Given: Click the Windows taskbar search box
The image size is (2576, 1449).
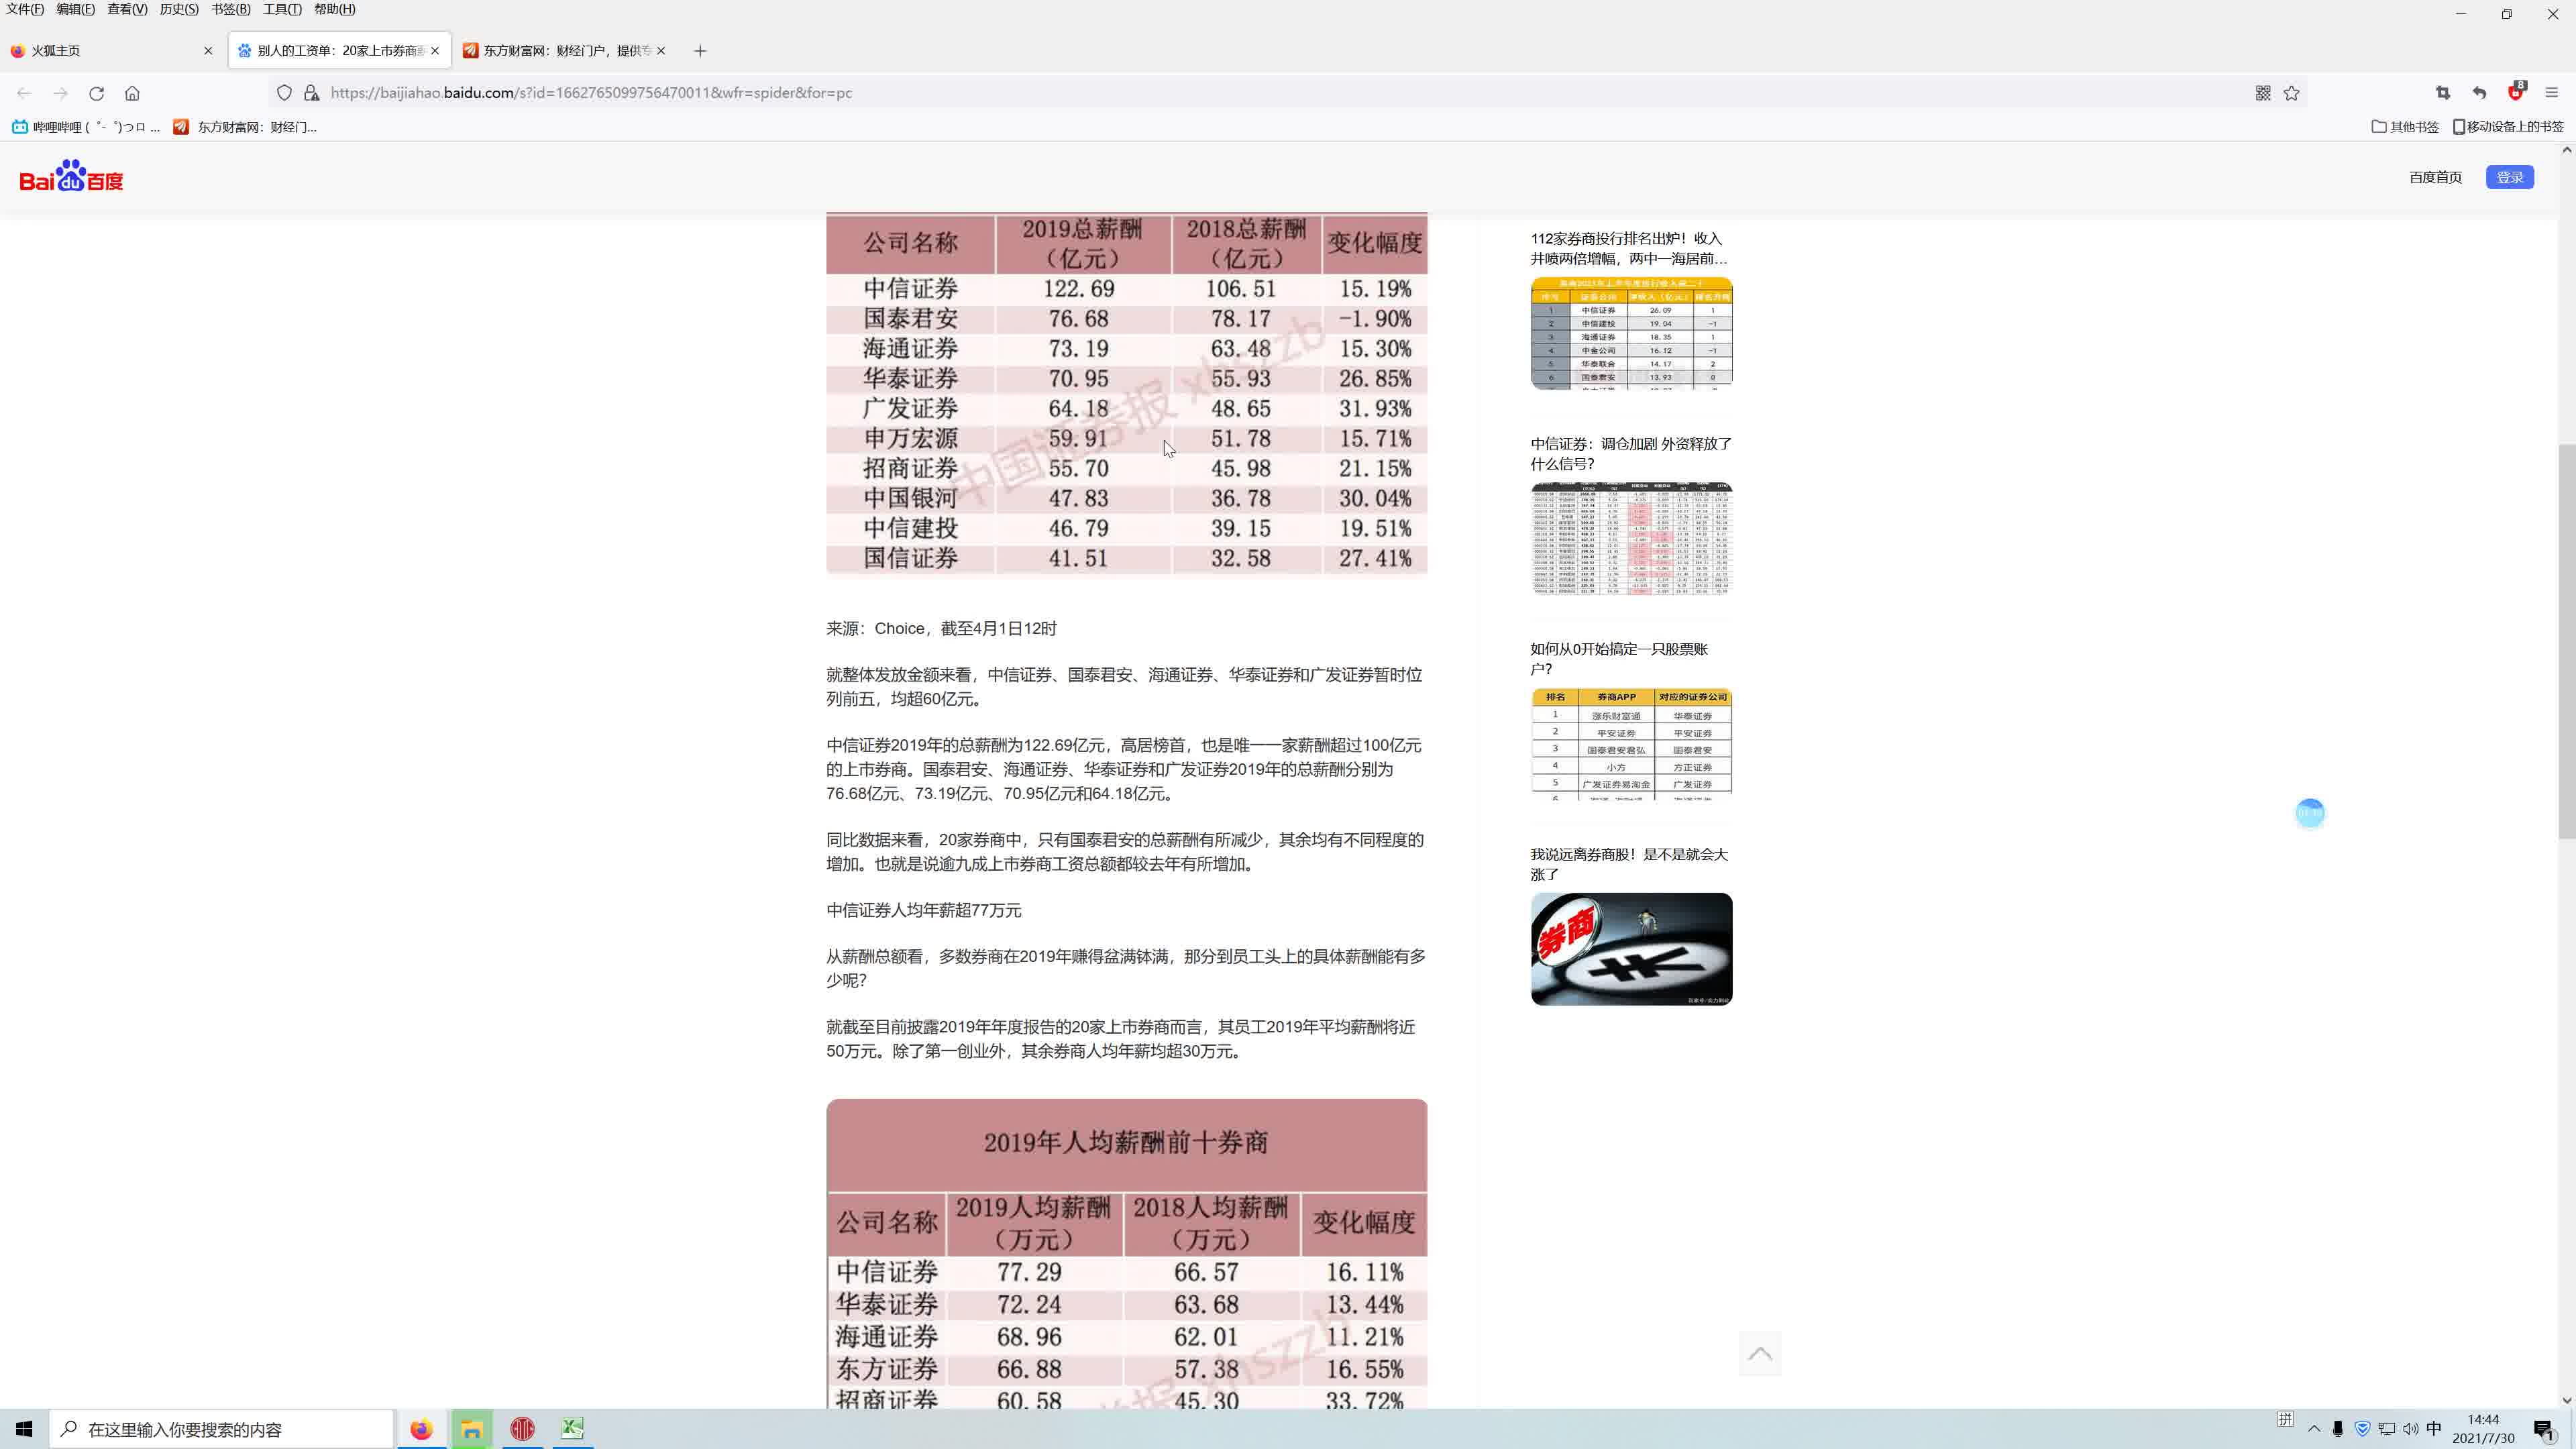Looking at the screenshot, I should (222, 1429).
